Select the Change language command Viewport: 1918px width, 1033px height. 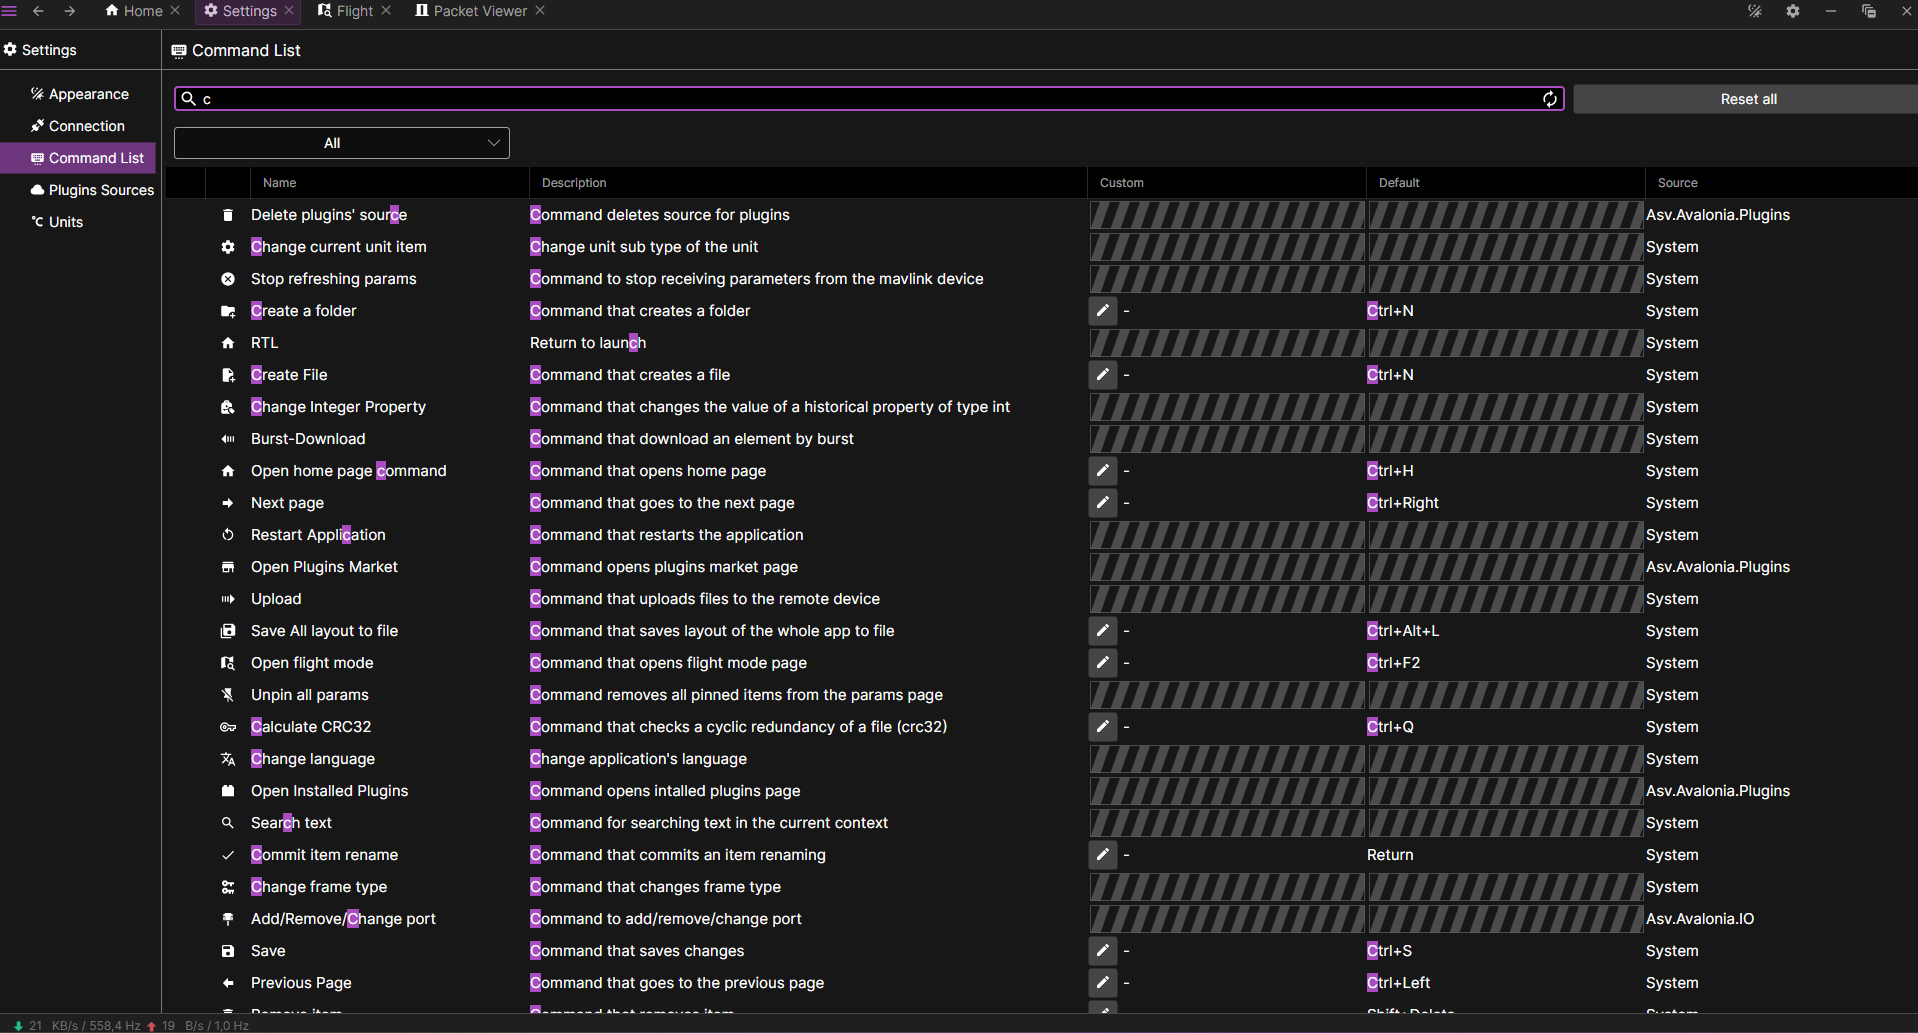(313, 759)
